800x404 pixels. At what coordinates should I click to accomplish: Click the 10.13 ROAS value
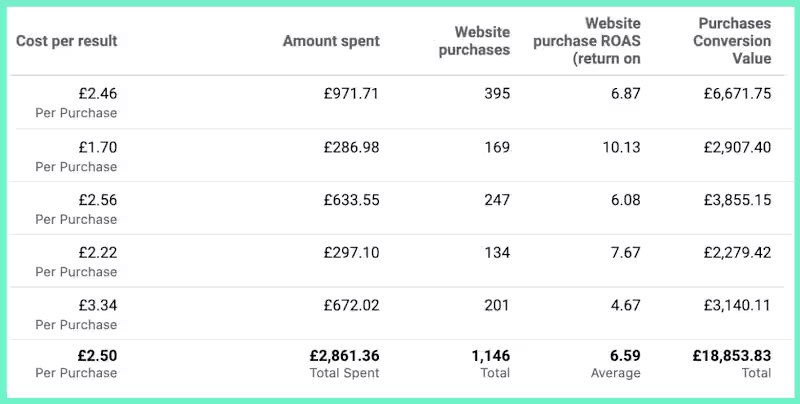620,147
